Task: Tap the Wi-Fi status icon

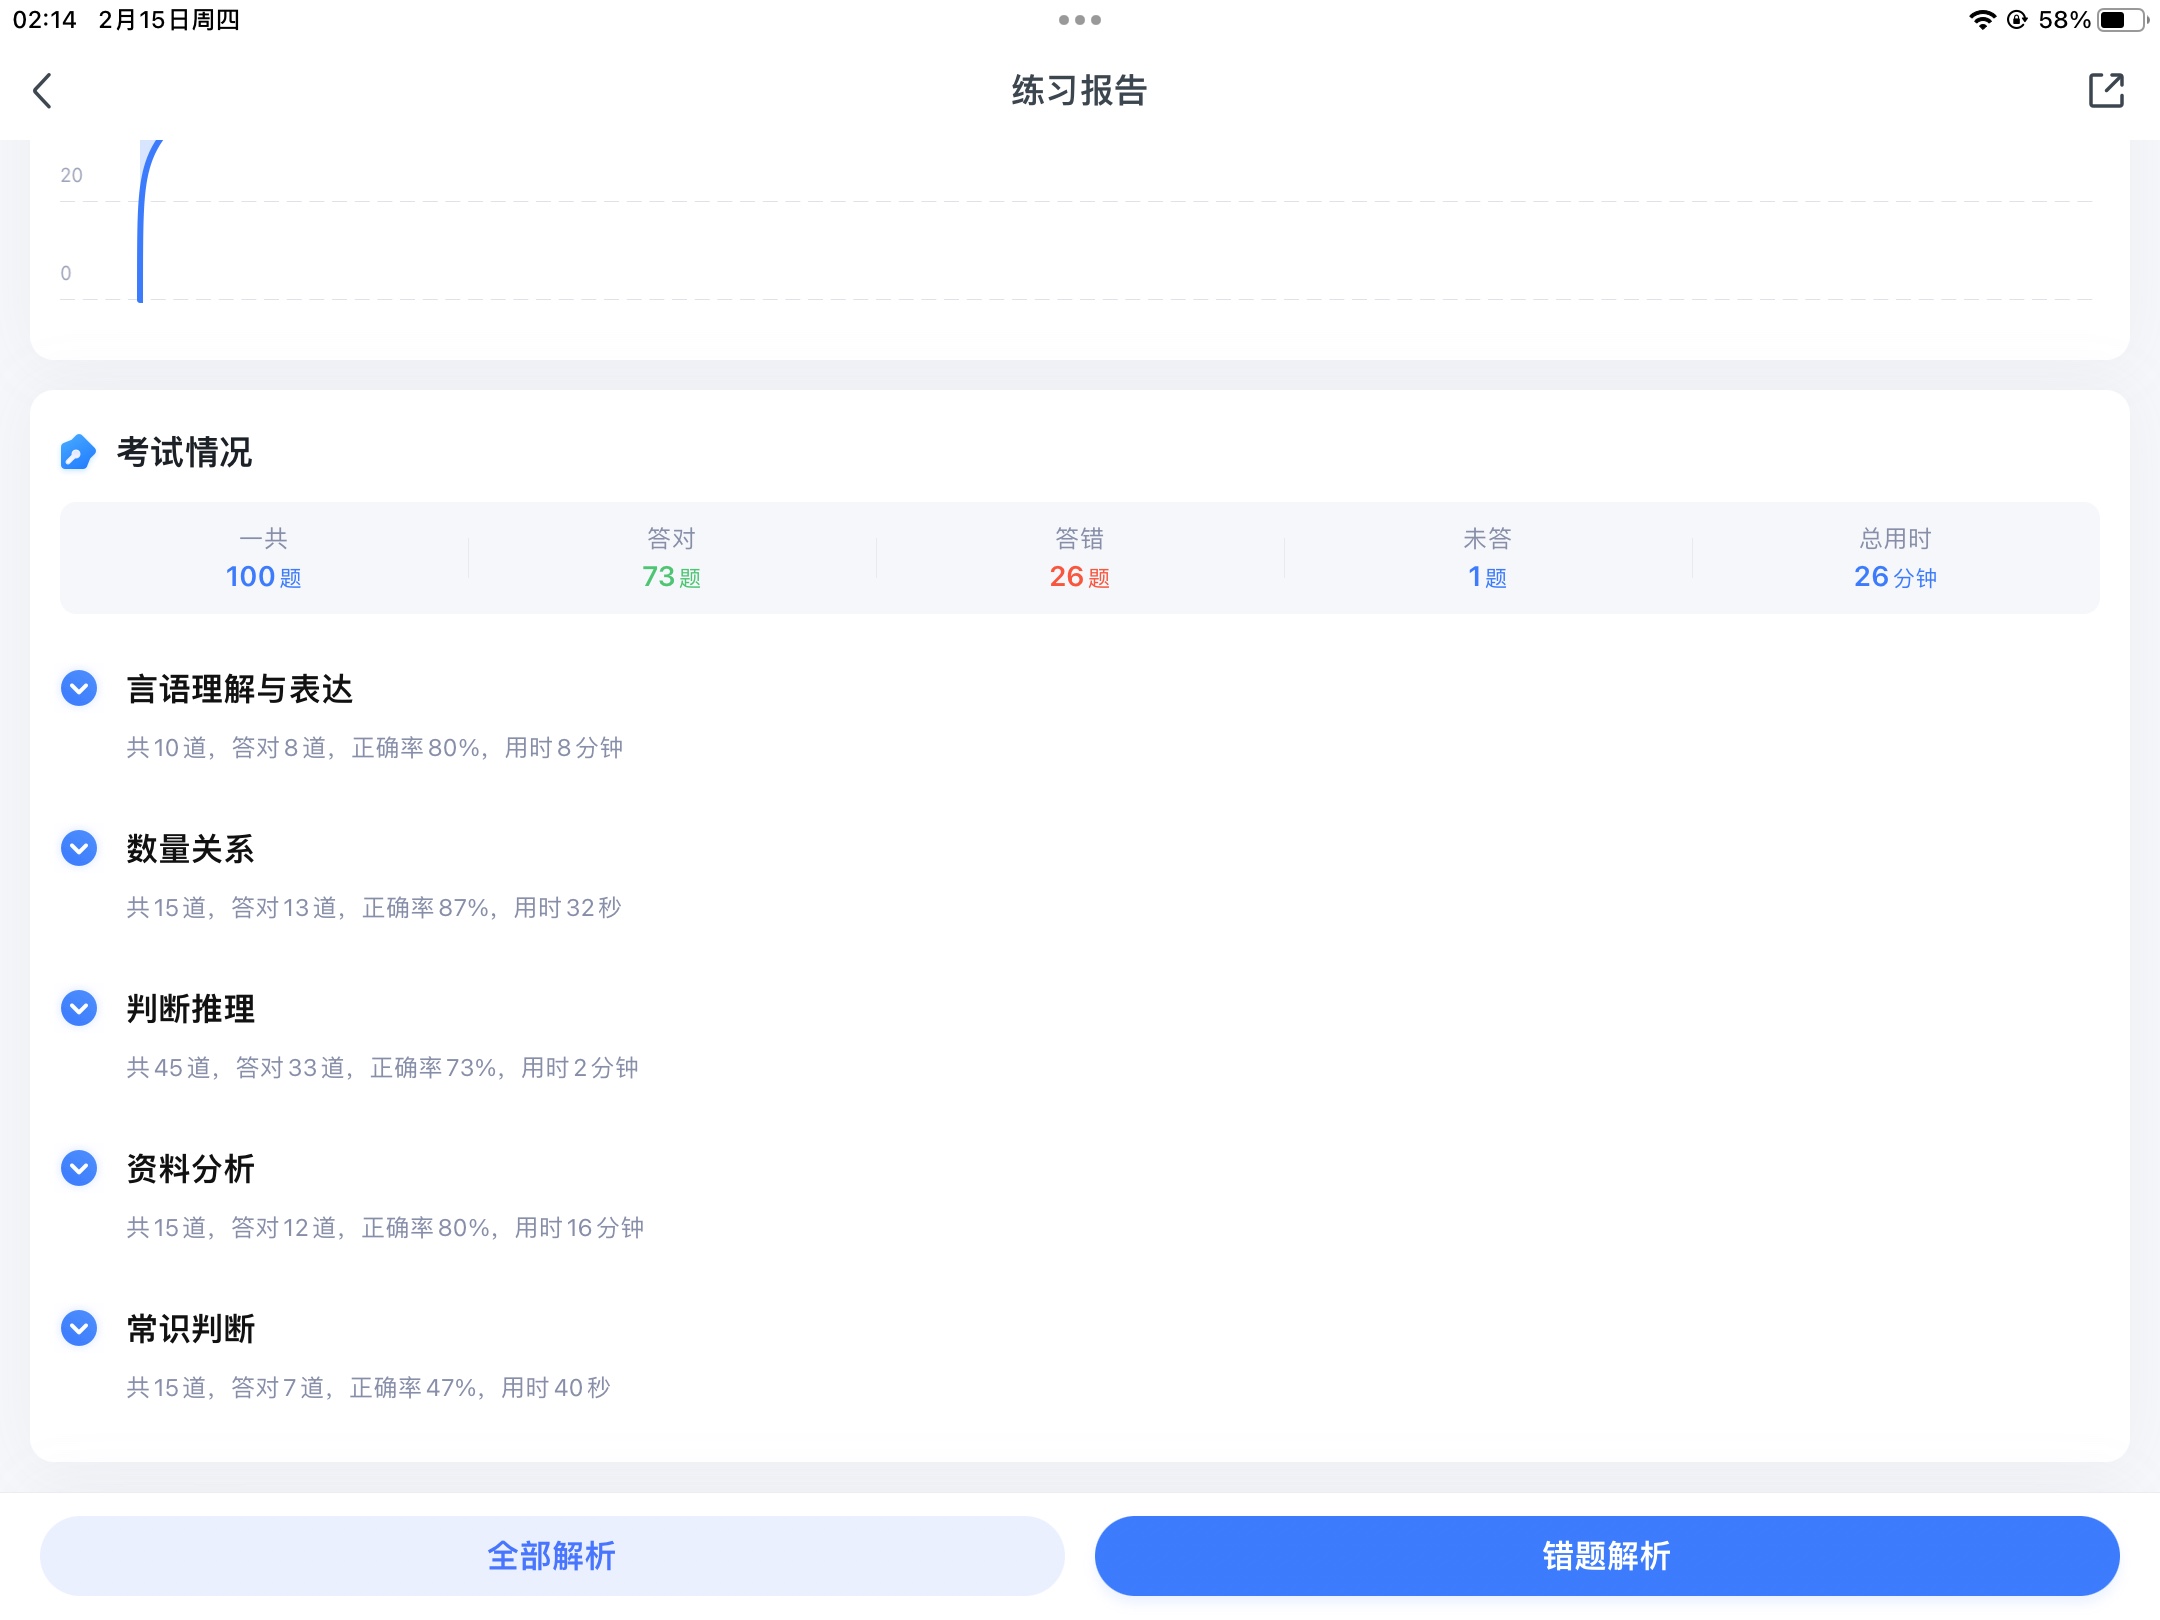Action: (x=1981, y=20)
